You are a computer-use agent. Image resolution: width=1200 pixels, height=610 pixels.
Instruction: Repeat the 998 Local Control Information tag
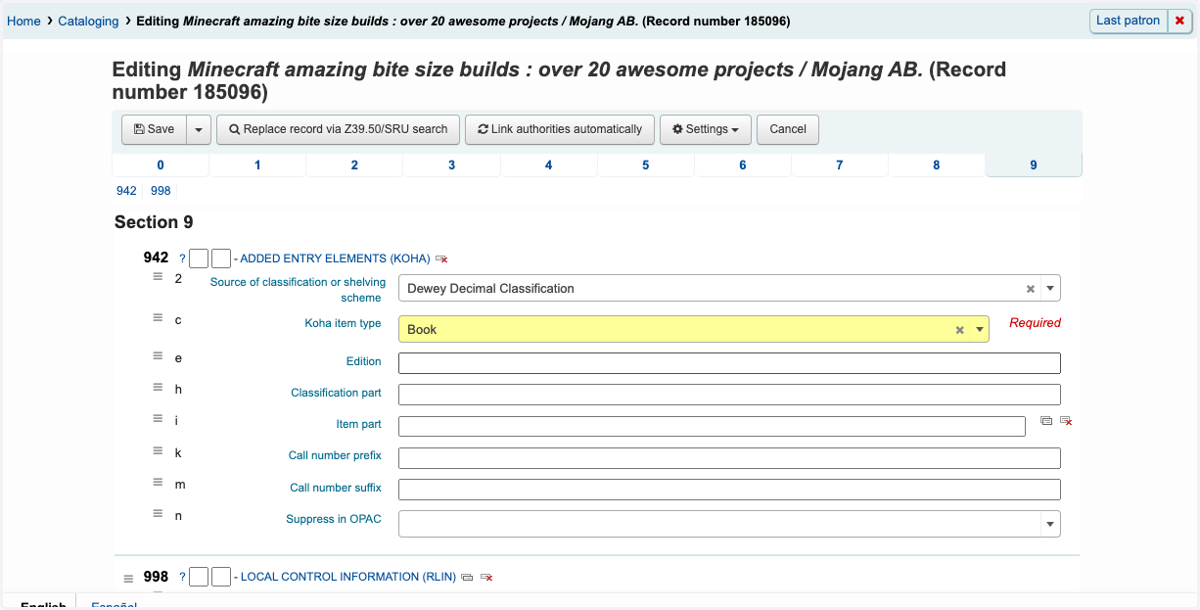467,577
